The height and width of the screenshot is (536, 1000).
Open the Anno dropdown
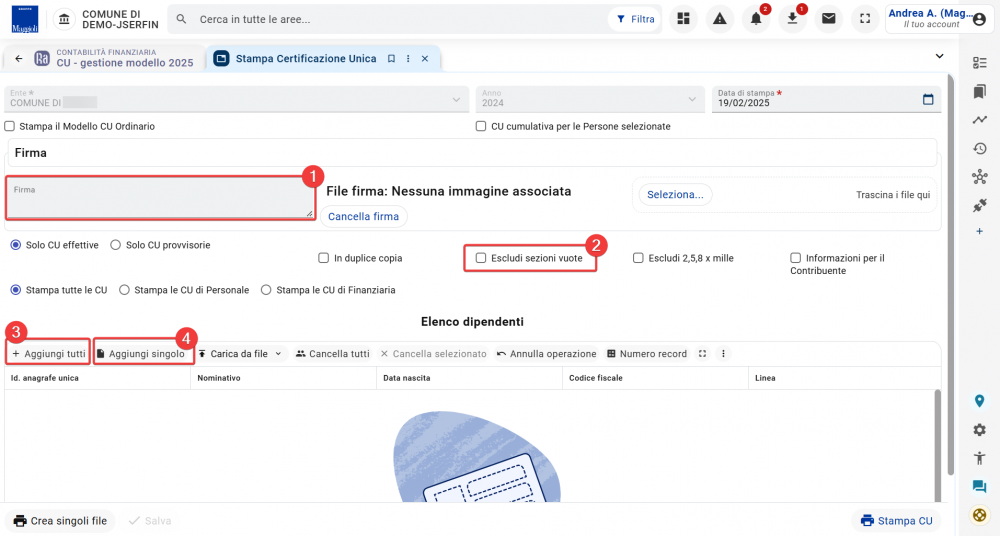[590, 100]
